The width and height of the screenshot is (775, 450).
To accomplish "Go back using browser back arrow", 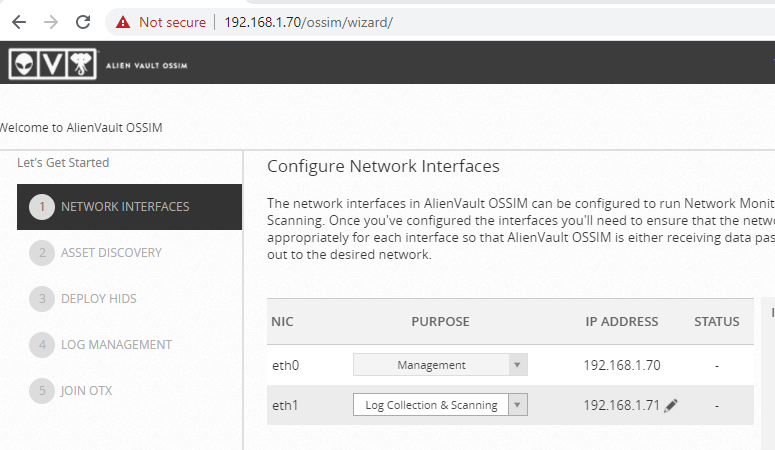I will (x=19, y=22).
